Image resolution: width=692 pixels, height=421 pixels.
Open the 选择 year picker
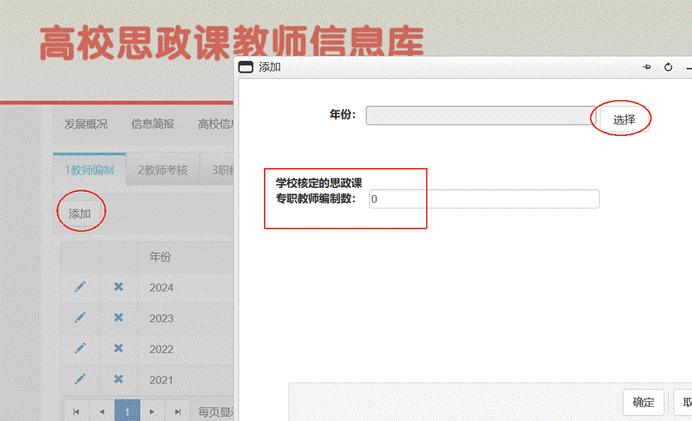pos(624,119)
